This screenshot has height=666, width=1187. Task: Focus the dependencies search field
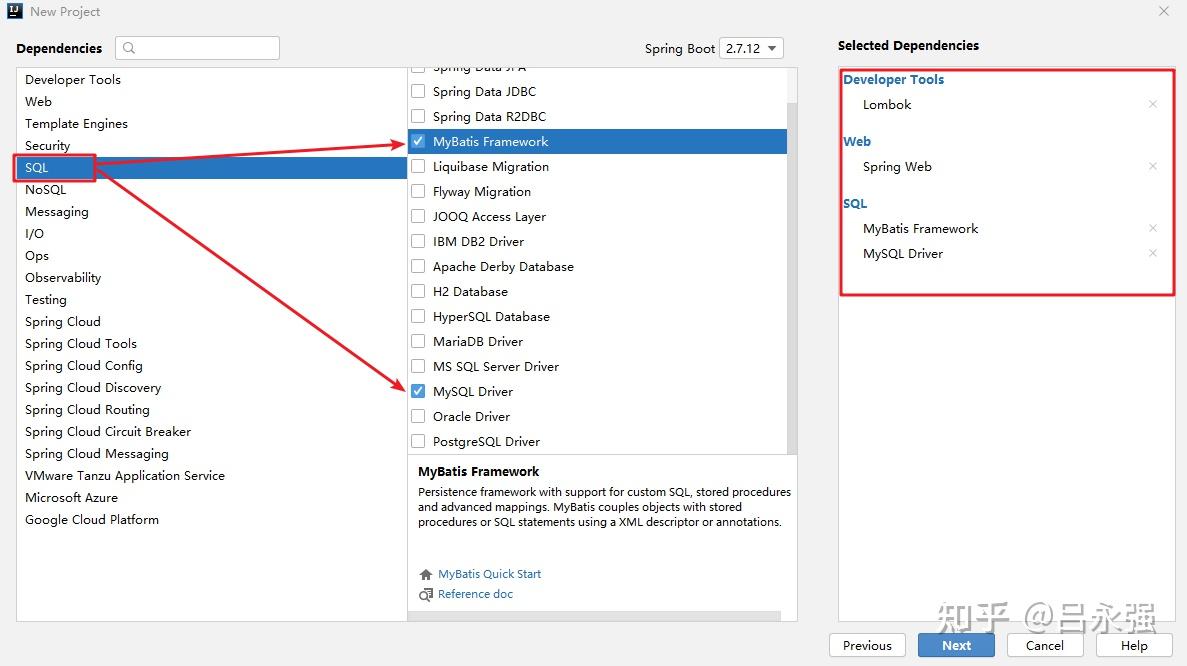click(x=198, y=48)
